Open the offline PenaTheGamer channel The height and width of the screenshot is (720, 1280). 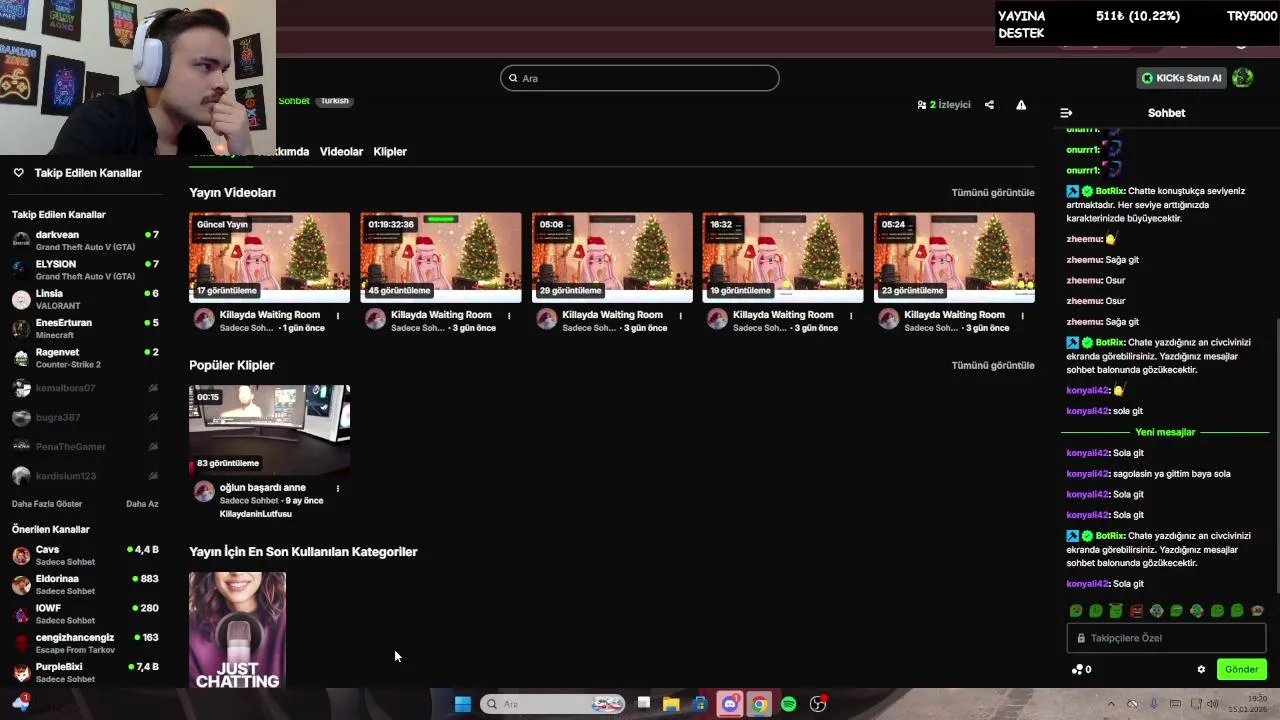(x=85, y=446)
